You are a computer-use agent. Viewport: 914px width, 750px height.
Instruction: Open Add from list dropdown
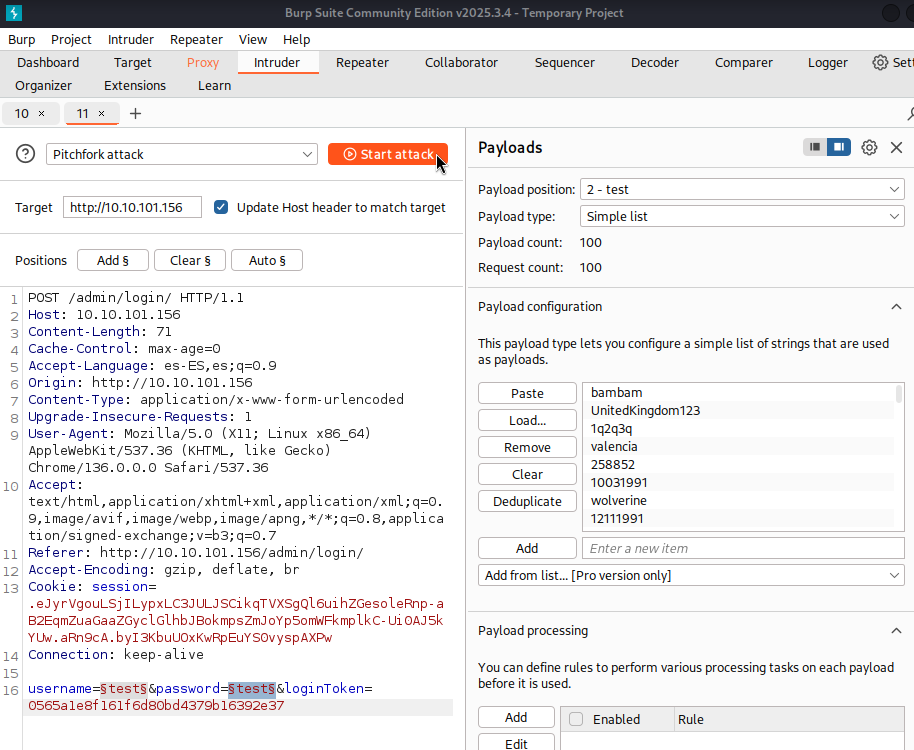pyautogui.click(x=691, y=575)
